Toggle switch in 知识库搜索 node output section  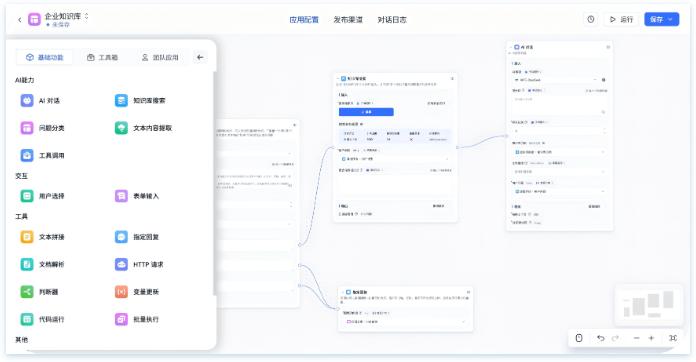pyautogui.click(x=447, y=206)
